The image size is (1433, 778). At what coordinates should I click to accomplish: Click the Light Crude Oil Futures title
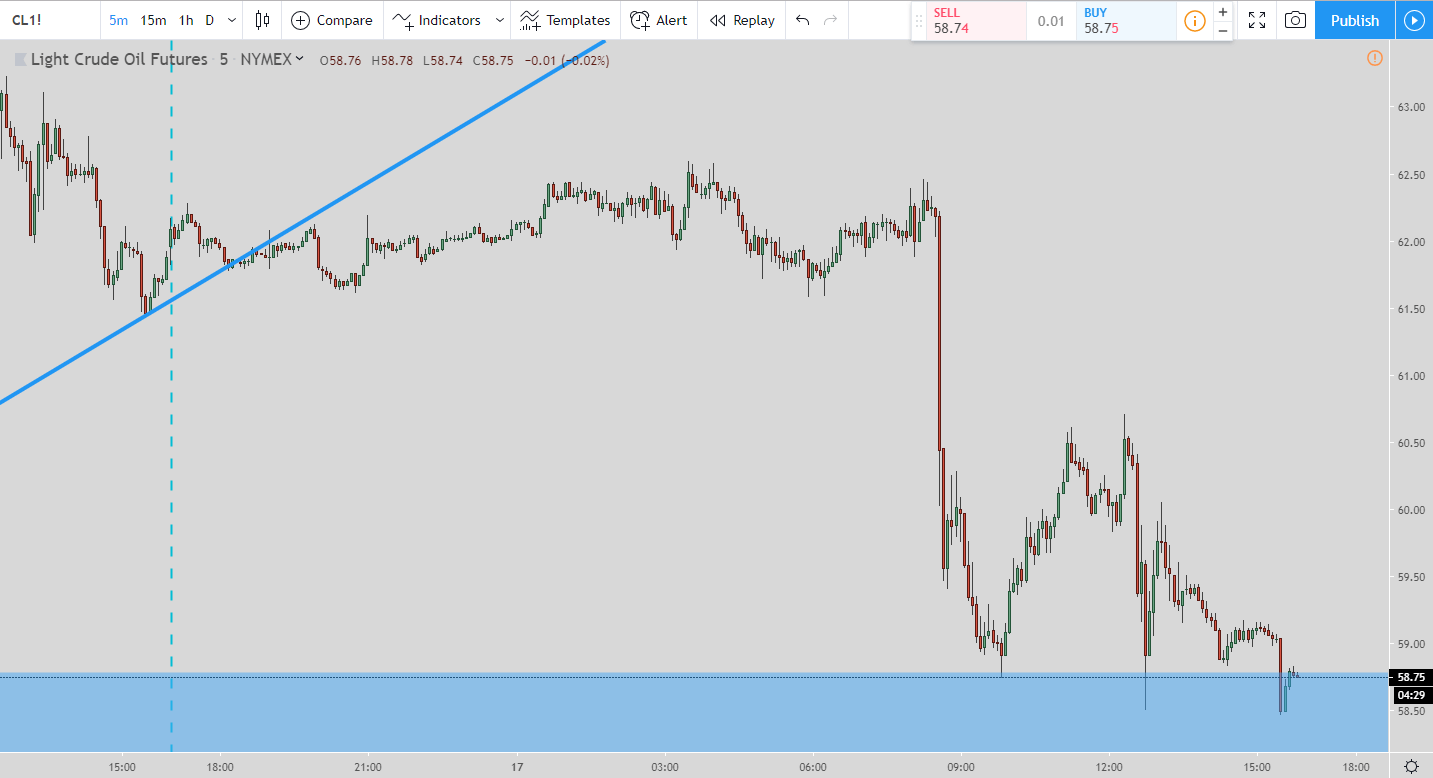[119, 60]
